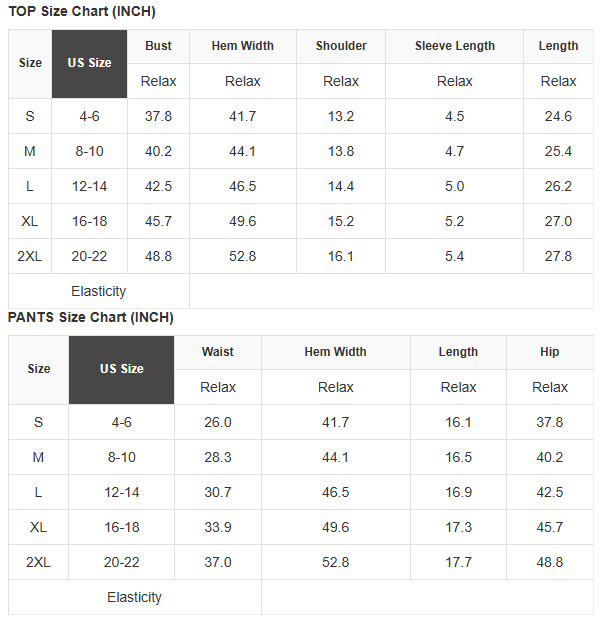Image resolution: width=601 pixels, height=618 pixels.
Task: Select the Hip column header
Action: pos(550,352)
